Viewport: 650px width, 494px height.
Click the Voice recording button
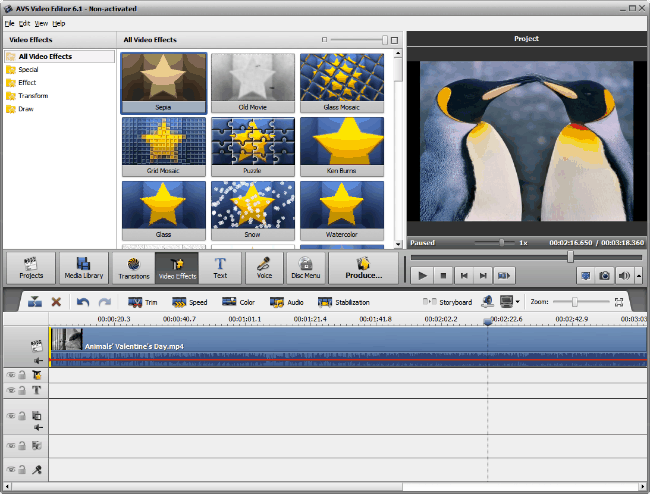264,267
